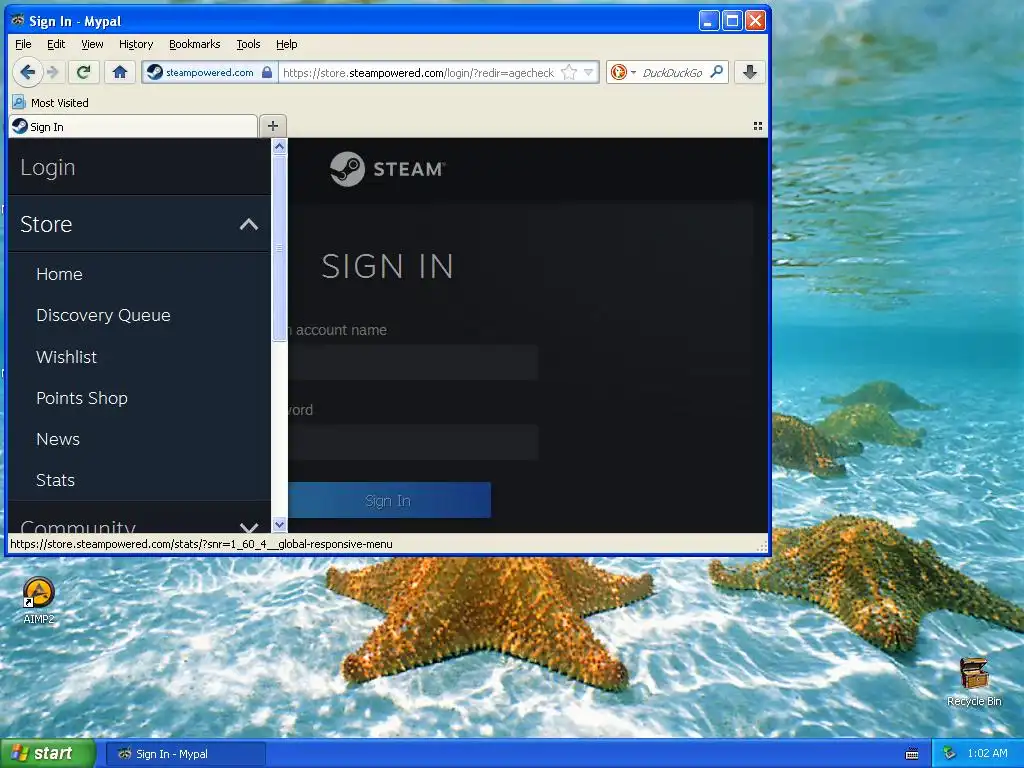1024x768 pixels.
Task: Click the scrollbar down arrow in the side menu
Action: click(280, 524)
